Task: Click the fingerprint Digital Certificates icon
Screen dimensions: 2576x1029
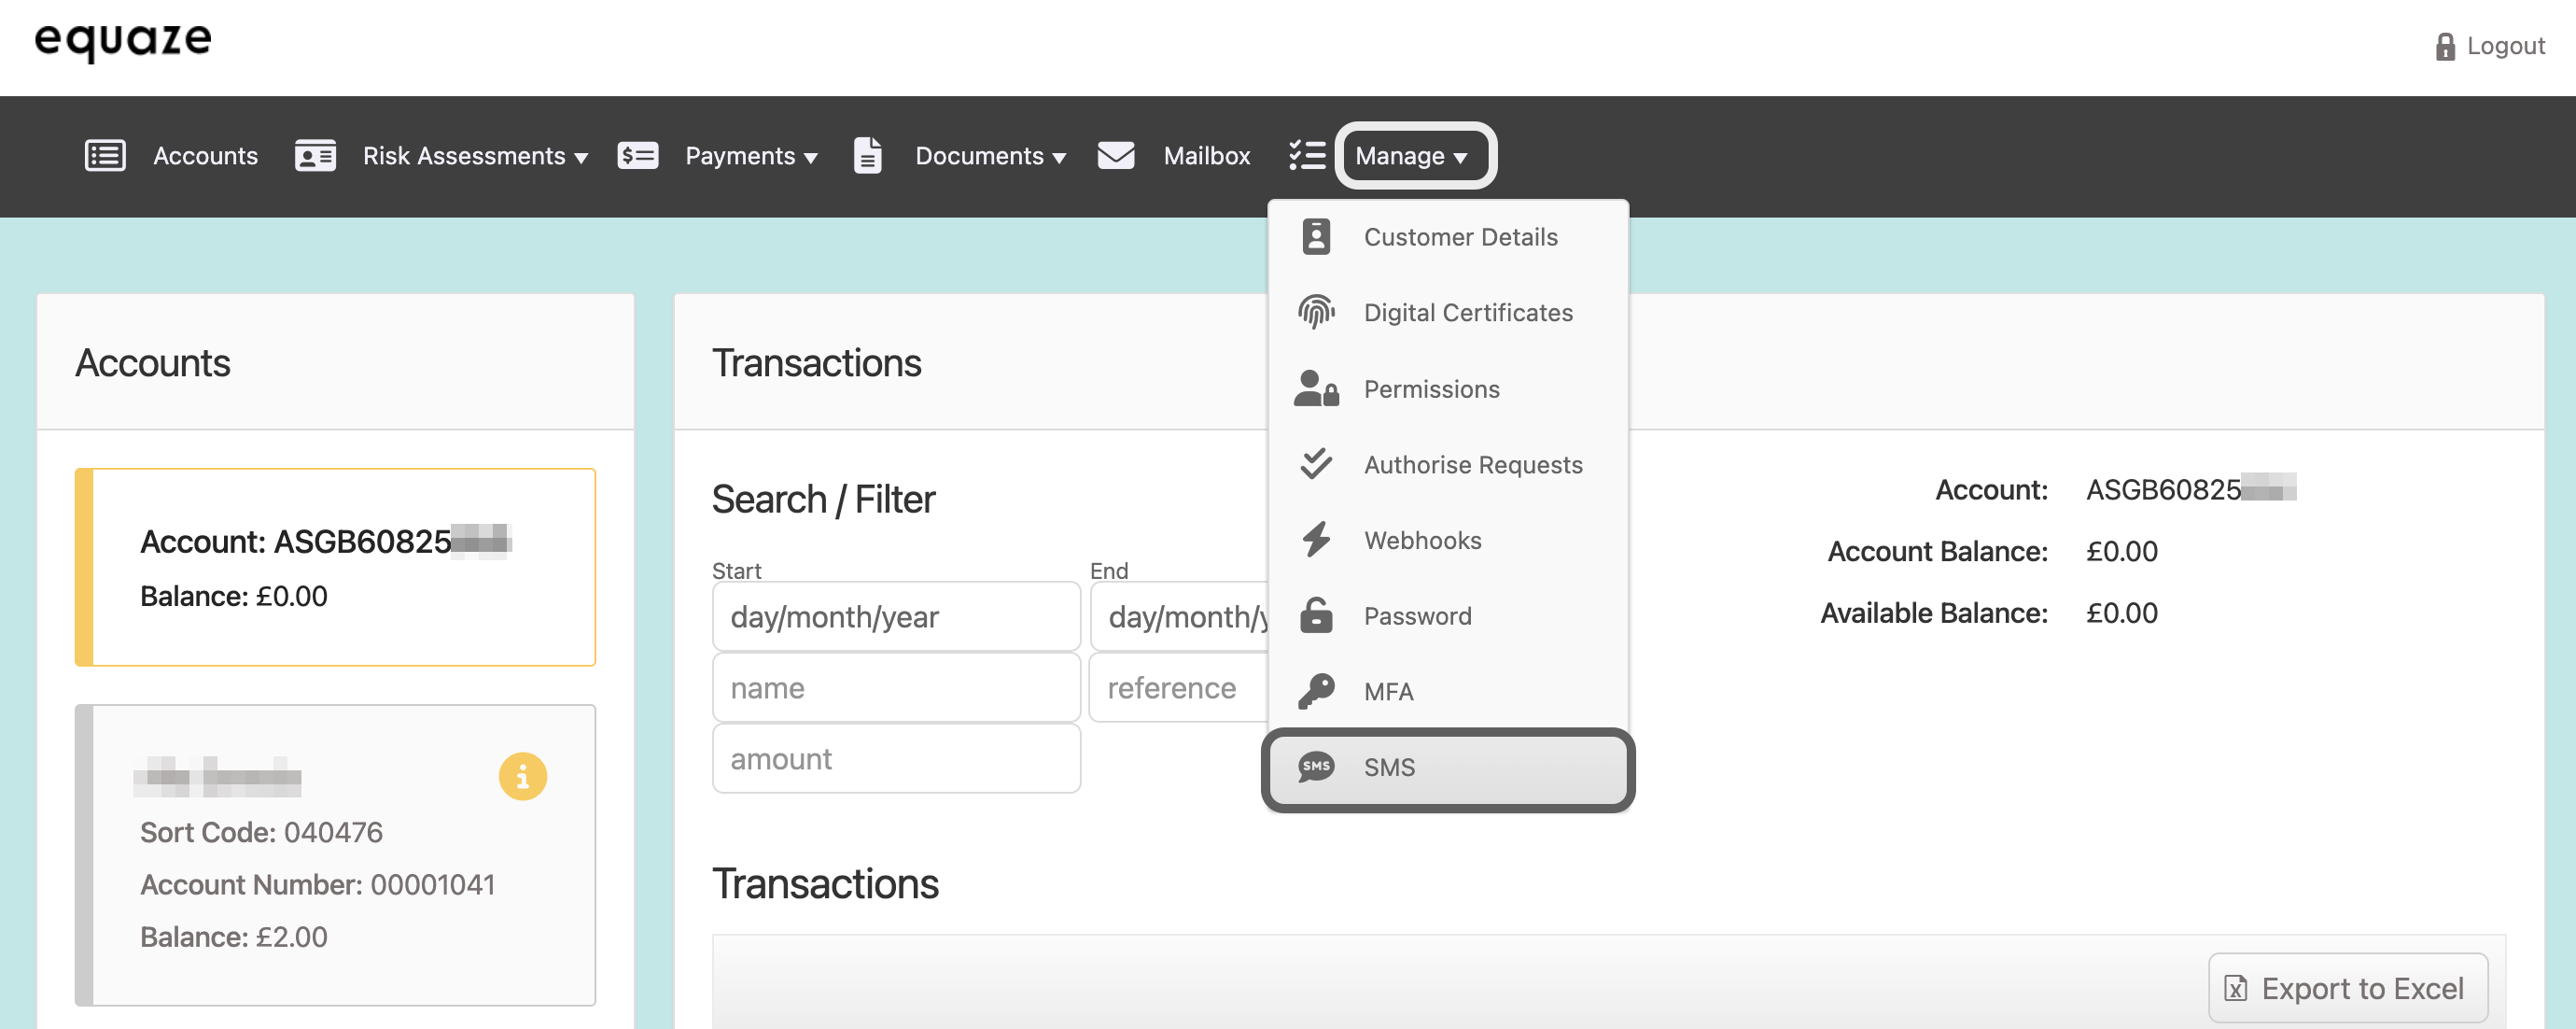Action: (x=1316, y=313)
